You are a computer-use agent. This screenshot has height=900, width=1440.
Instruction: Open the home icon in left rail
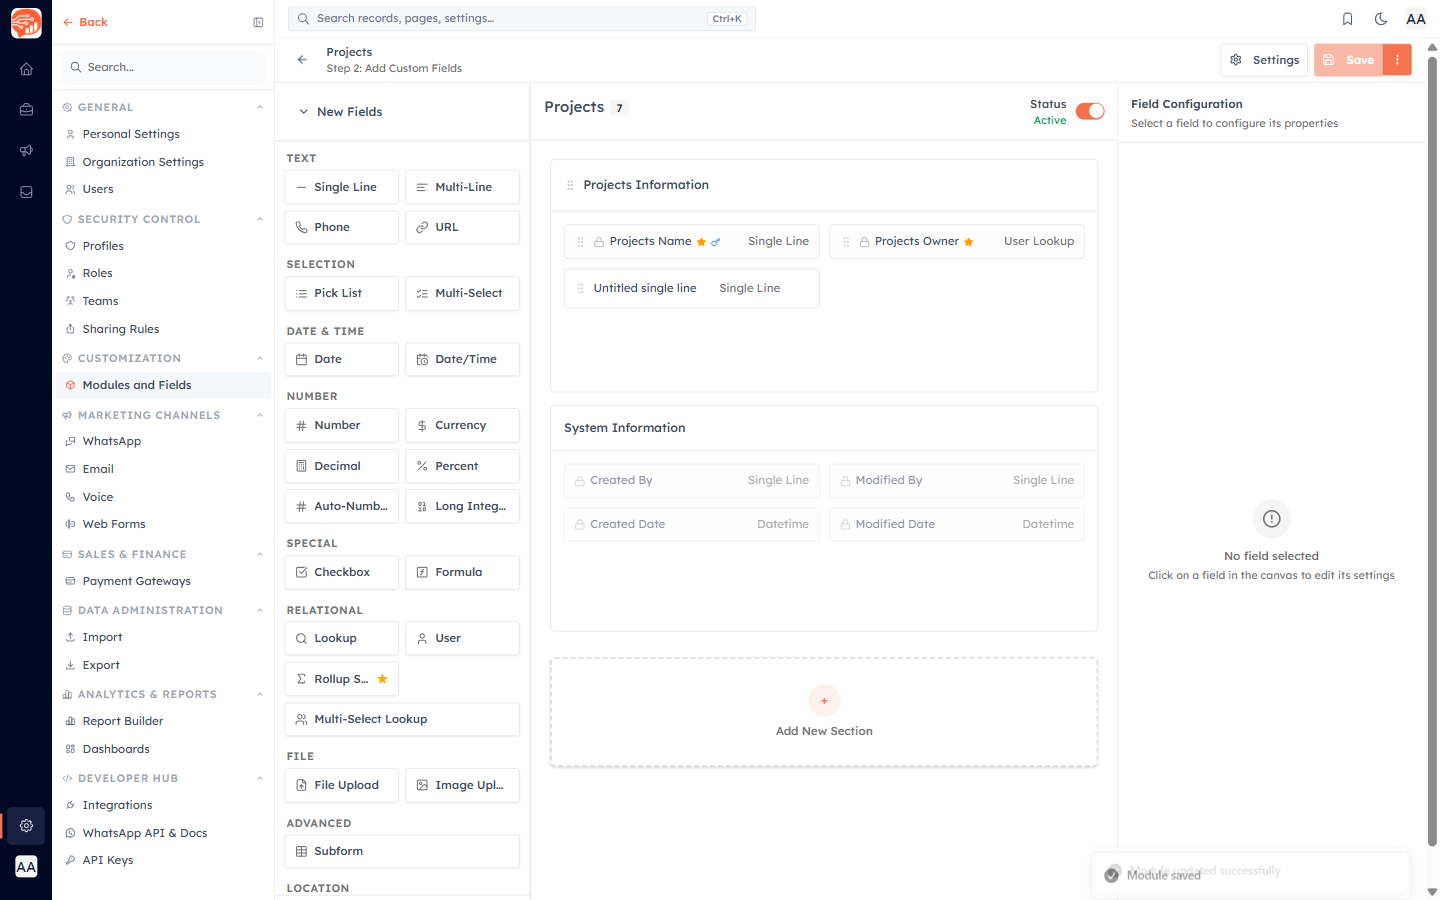click(26, 69)
